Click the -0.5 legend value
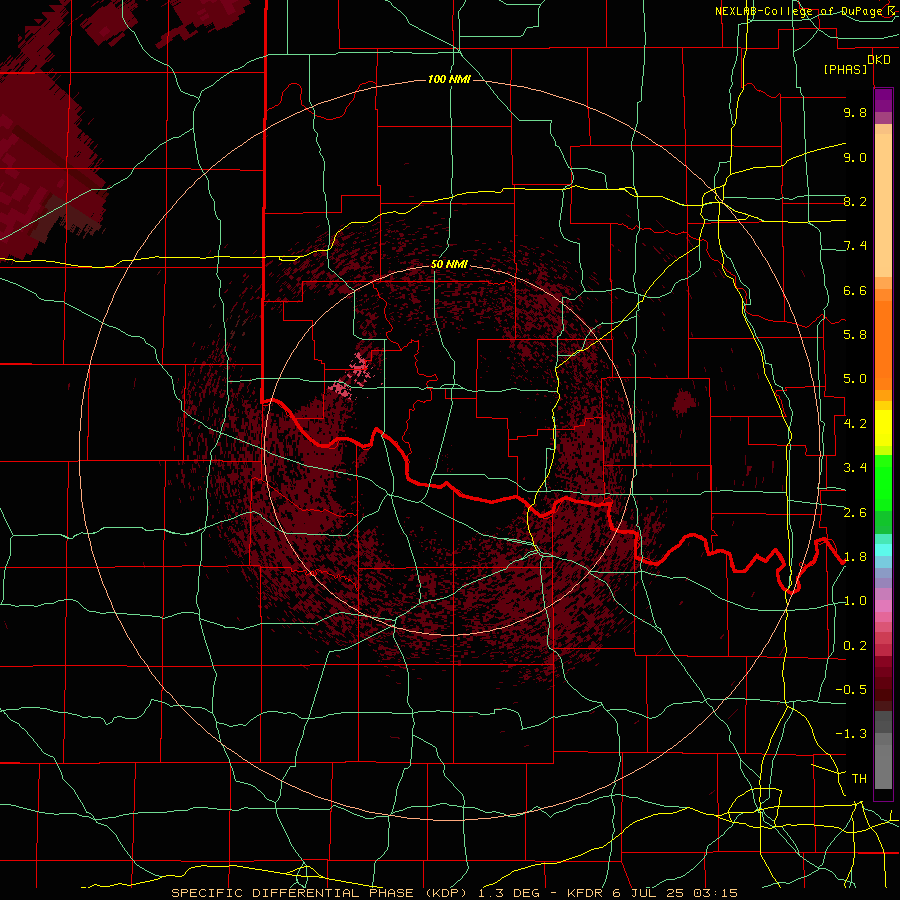 tap(851, 690)
